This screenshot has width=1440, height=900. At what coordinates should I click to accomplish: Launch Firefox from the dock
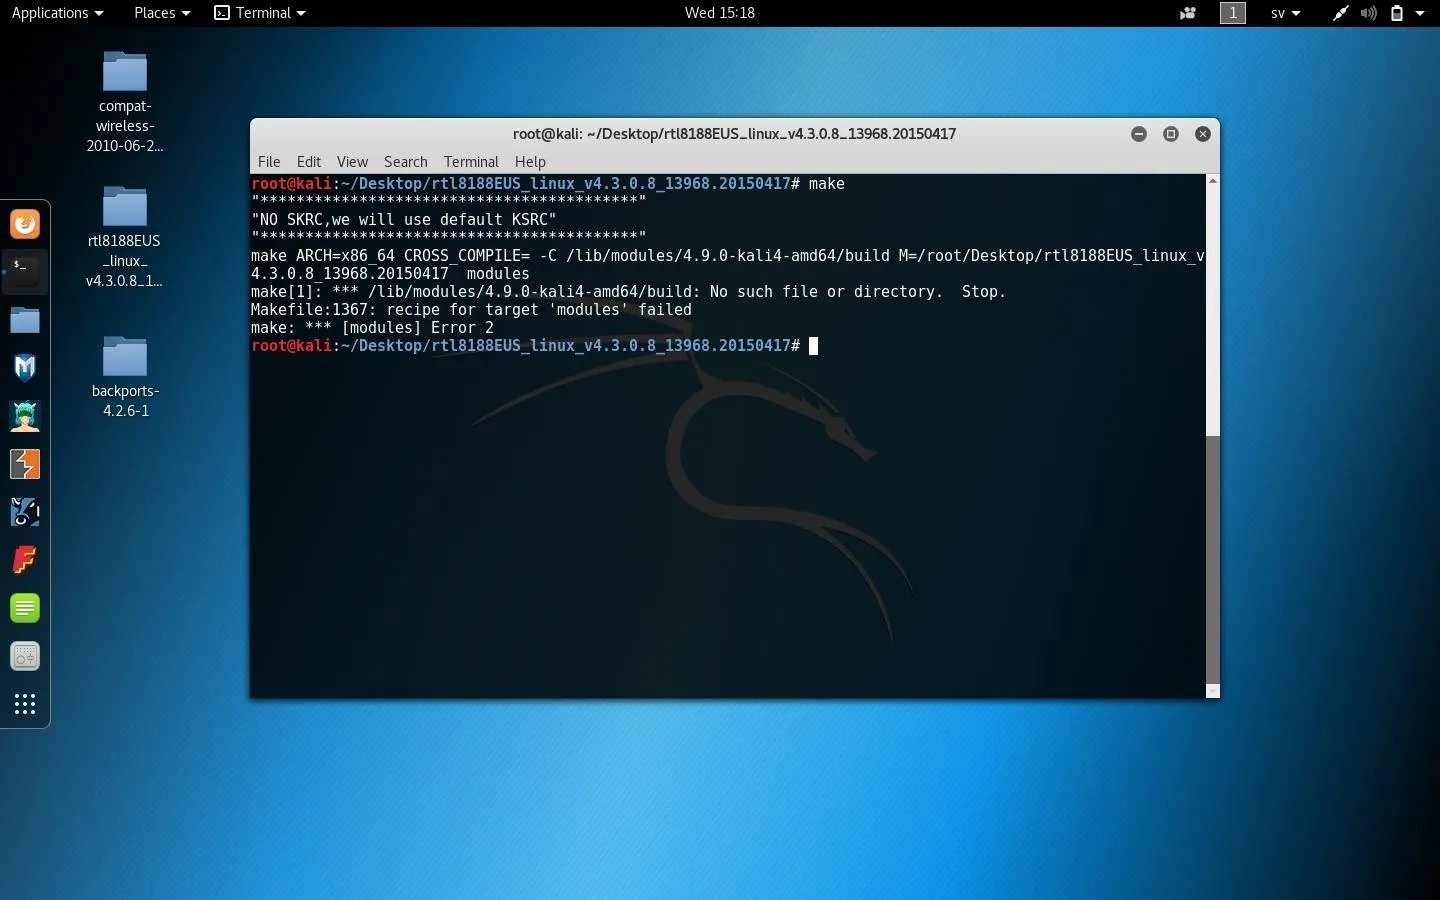(25, 224)
